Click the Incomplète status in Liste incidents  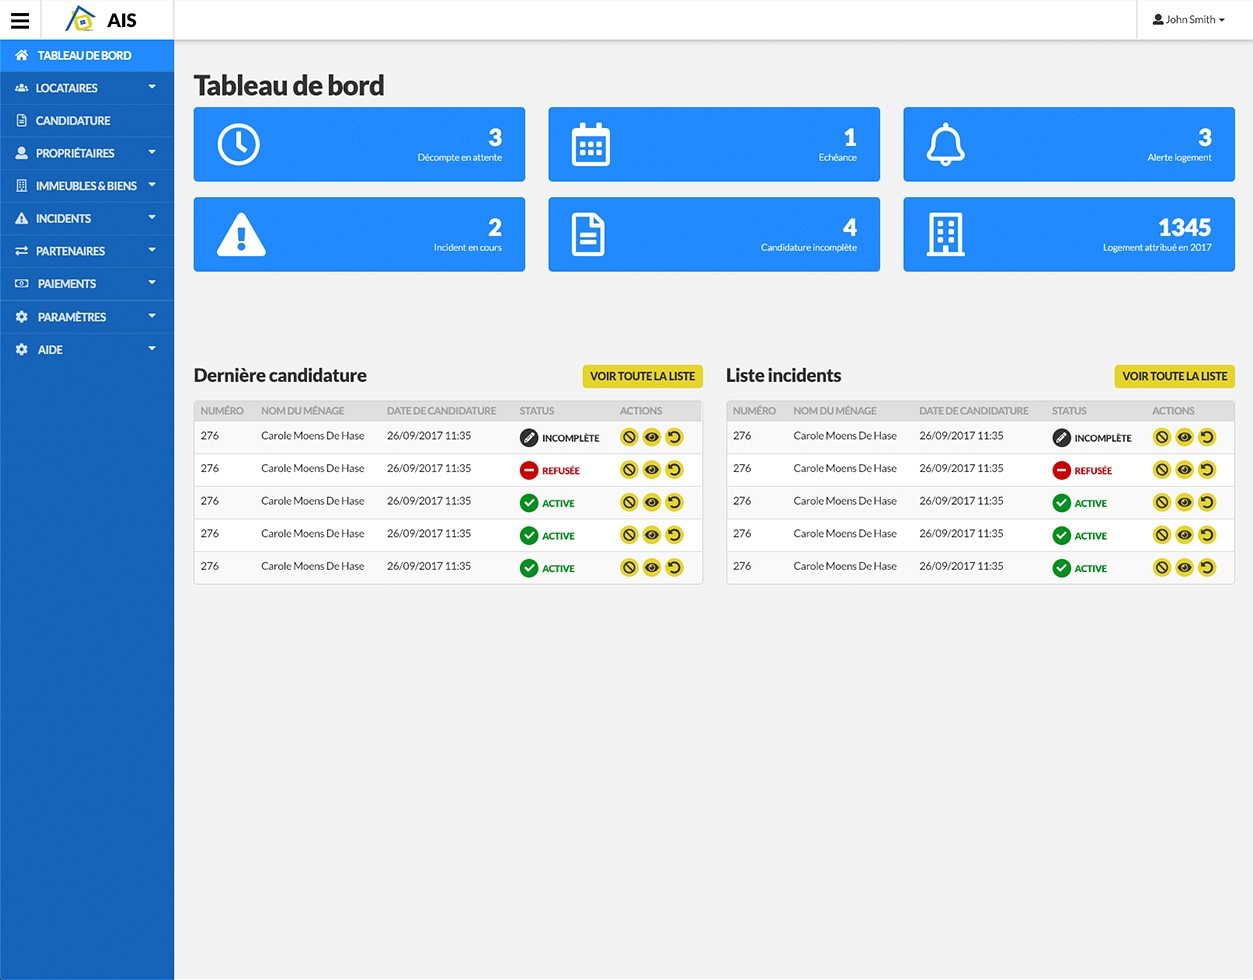(x=1092, y=438)
